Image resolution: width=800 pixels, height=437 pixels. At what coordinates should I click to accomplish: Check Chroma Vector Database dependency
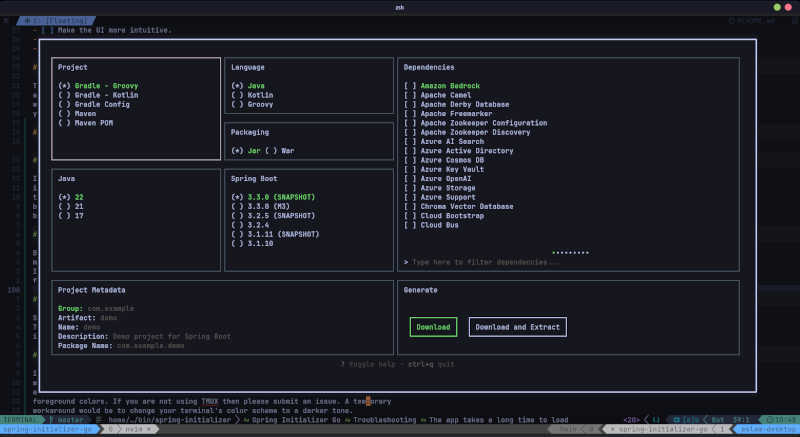coord(459,207)
